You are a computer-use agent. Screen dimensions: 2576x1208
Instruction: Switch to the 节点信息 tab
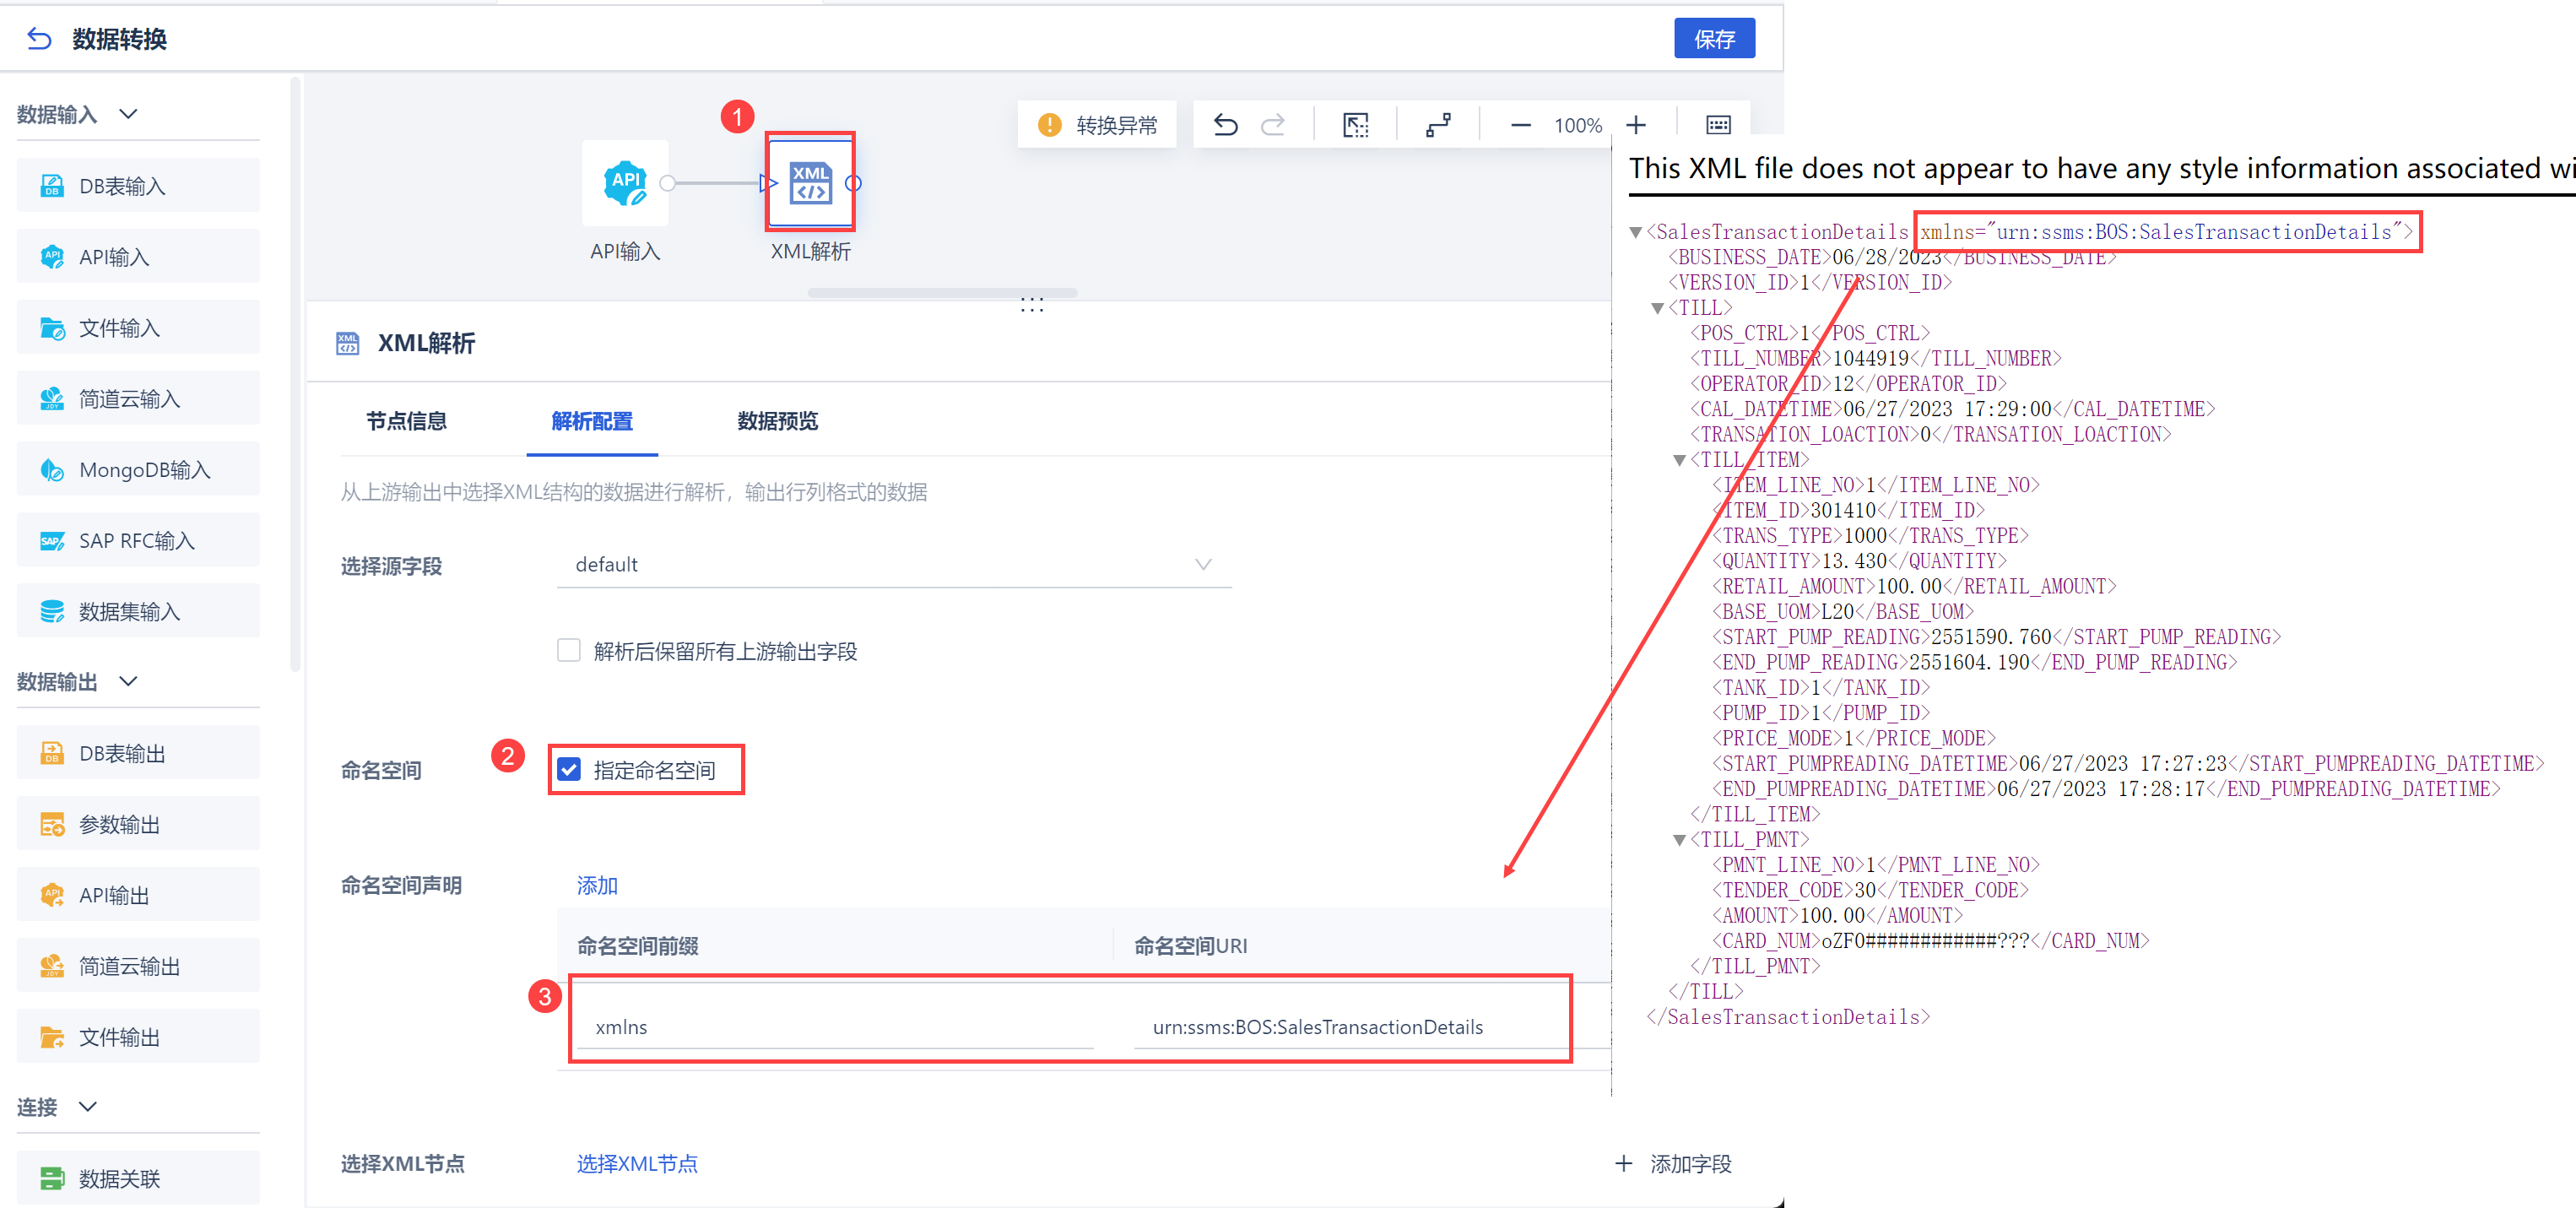tap(406, 421)
